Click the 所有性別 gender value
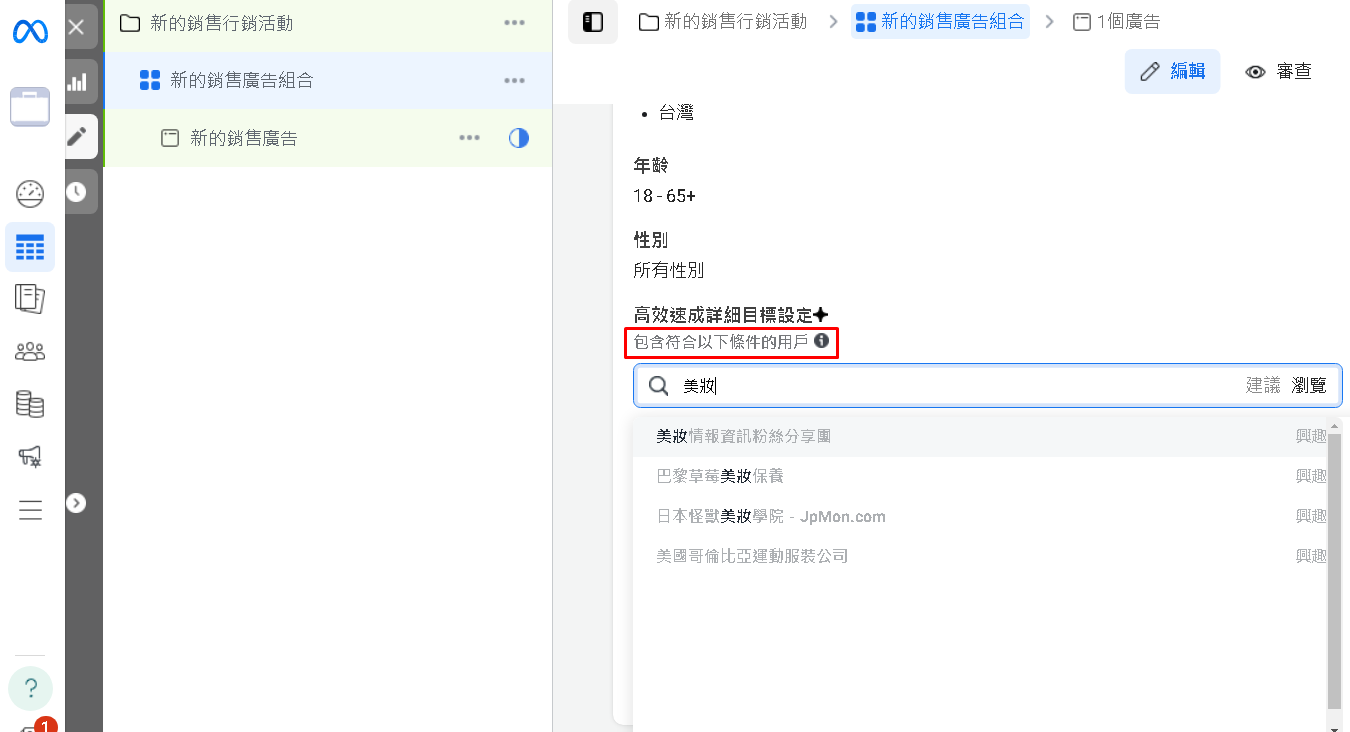Image resolution: width=1350 pixels, height=732 pixels. tap(668, 270)
